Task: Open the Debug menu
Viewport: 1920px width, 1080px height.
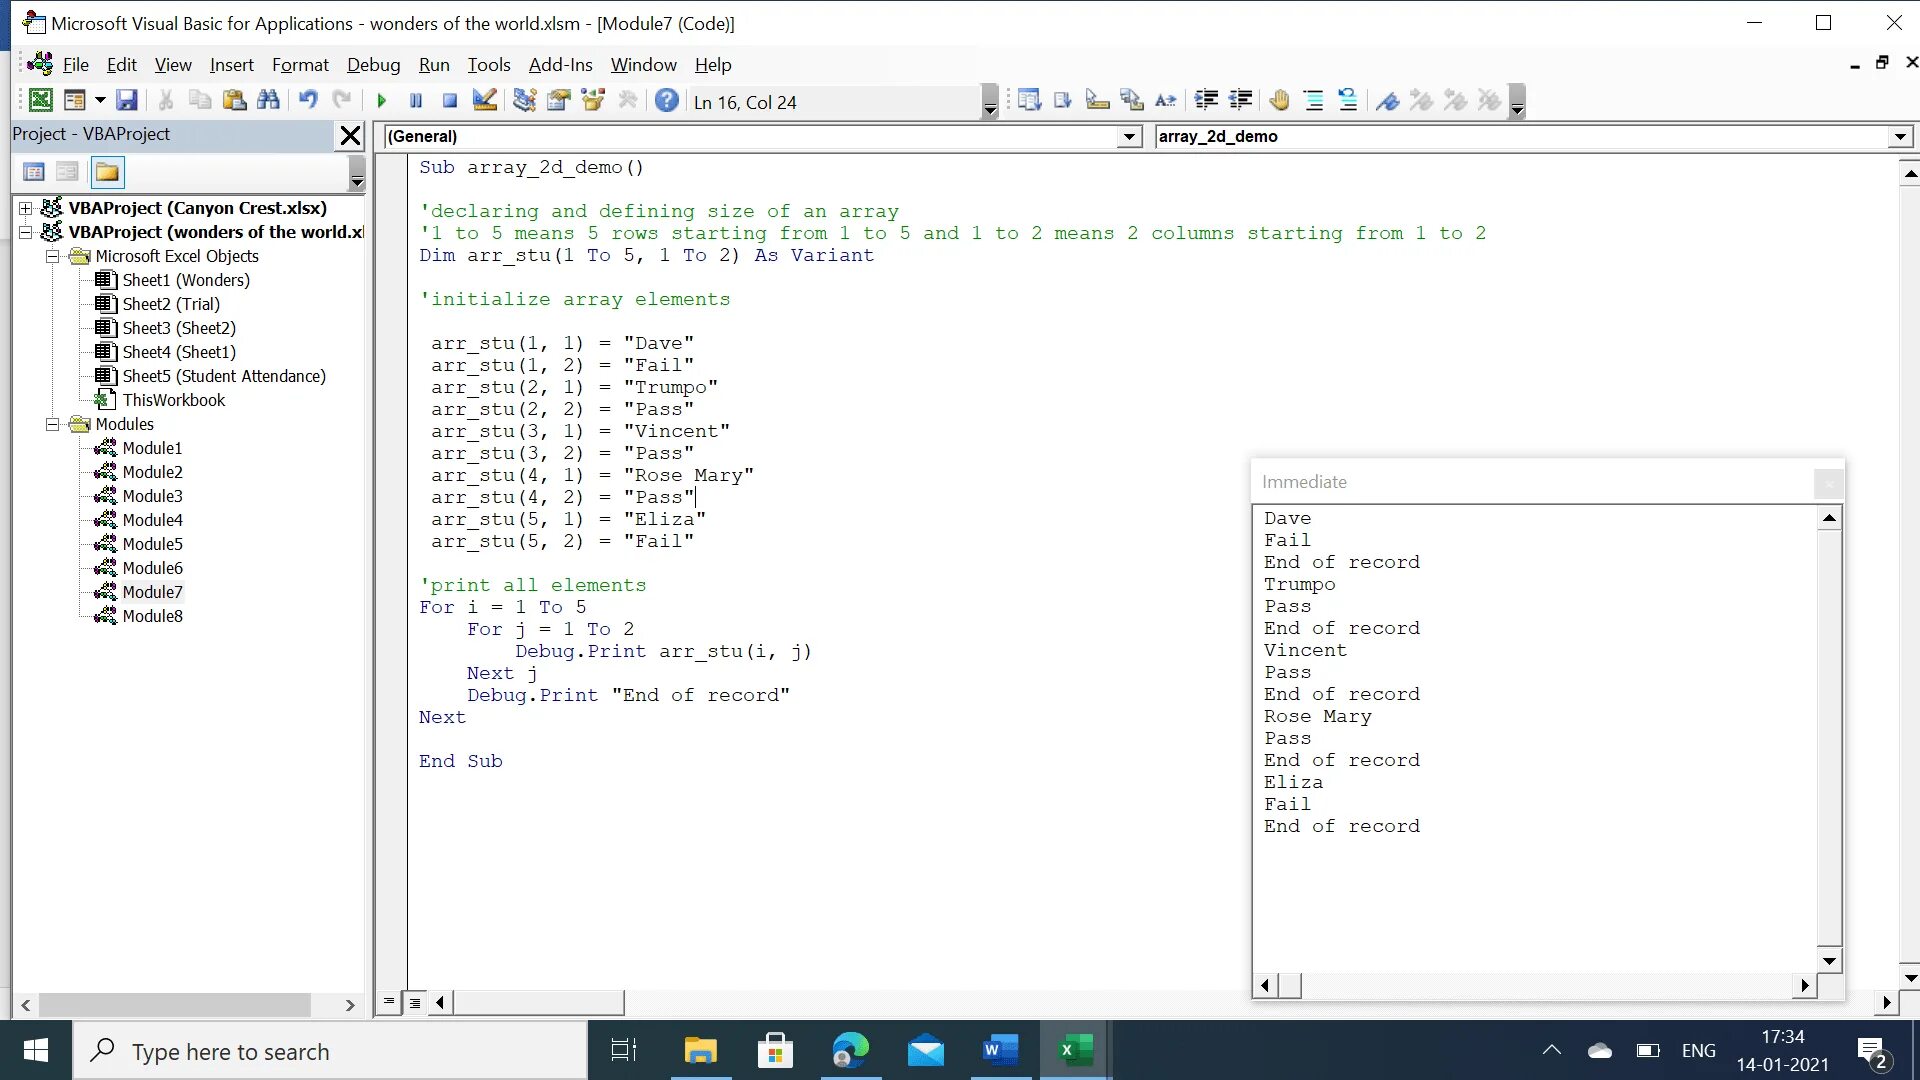Action: 373,65
